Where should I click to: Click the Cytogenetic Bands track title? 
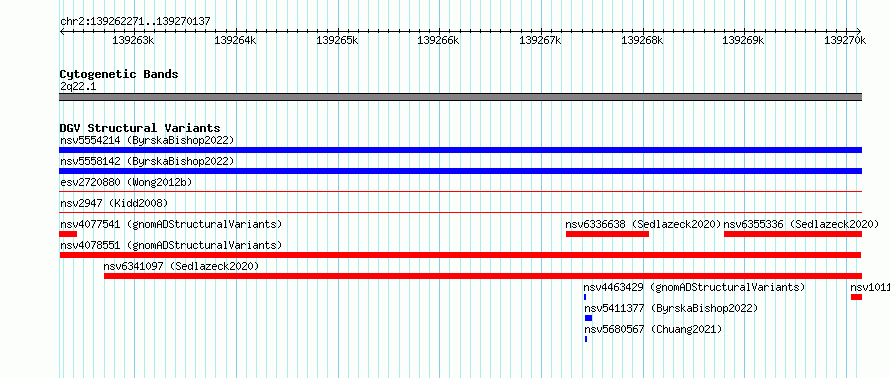click(x=119, y=74)
